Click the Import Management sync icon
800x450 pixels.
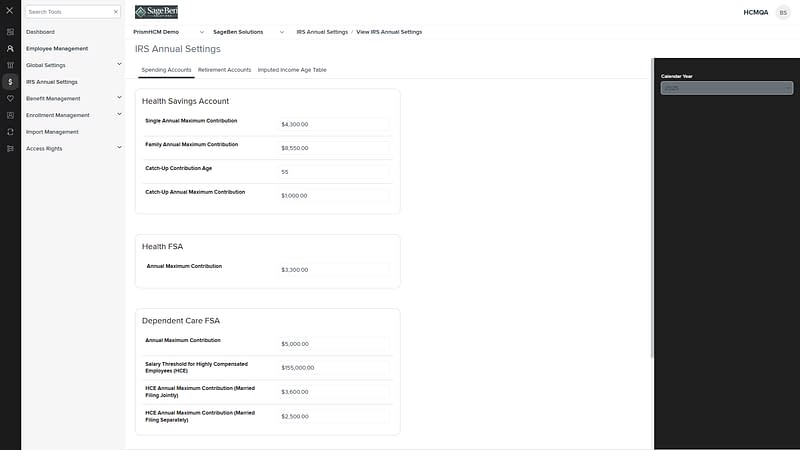tap(10, 131)
